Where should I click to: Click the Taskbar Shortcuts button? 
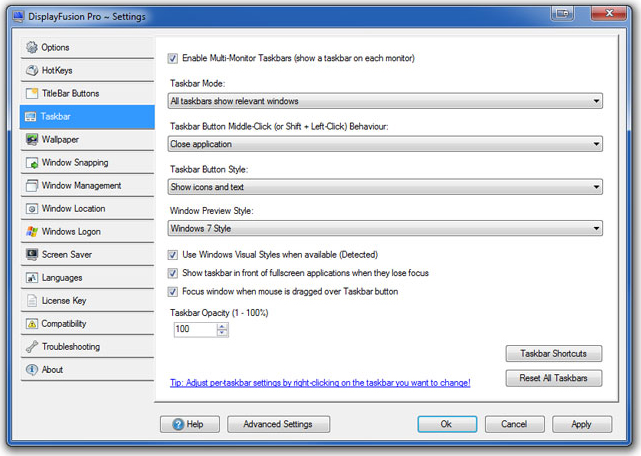(x=554, y=353)
